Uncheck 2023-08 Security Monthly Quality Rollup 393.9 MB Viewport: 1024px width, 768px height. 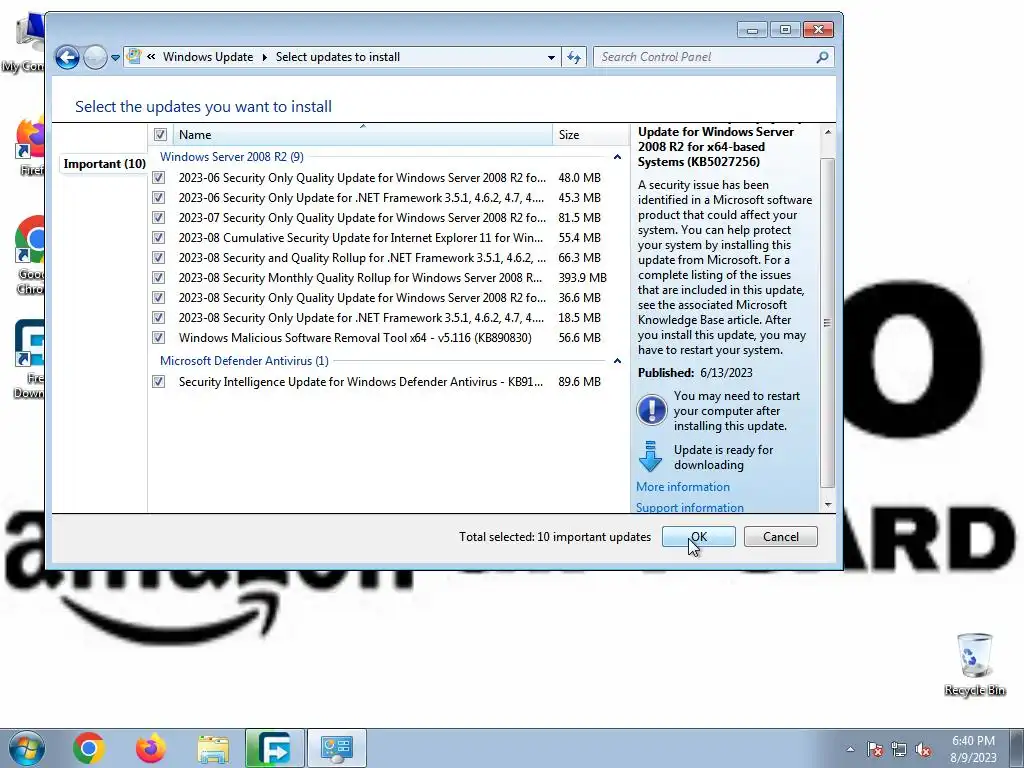(x=159, y=278)
